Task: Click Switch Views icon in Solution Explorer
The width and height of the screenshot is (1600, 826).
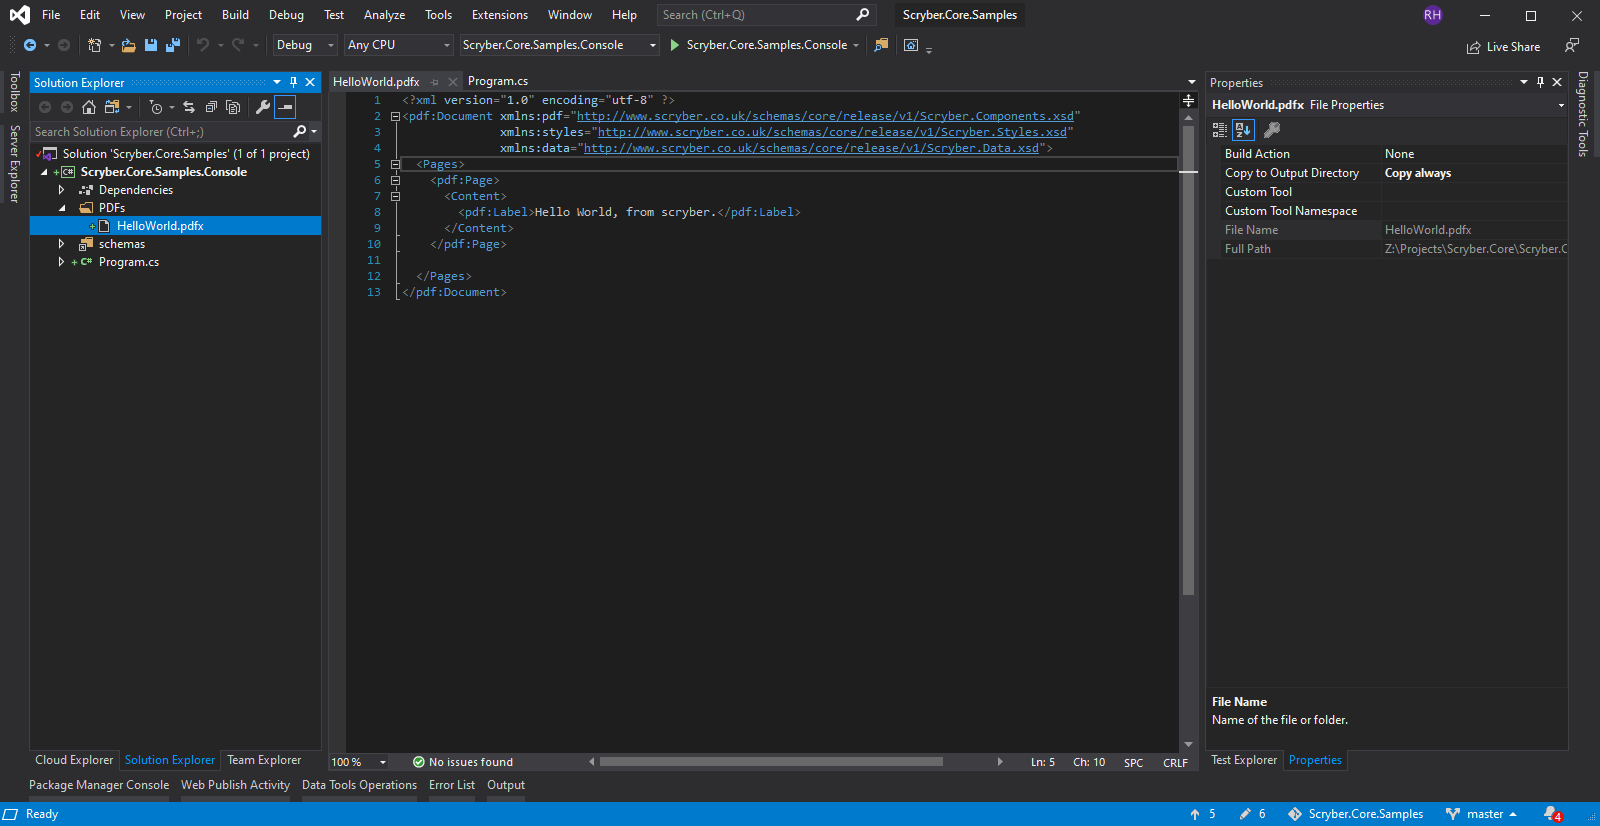Action: [x=112, y=107]
